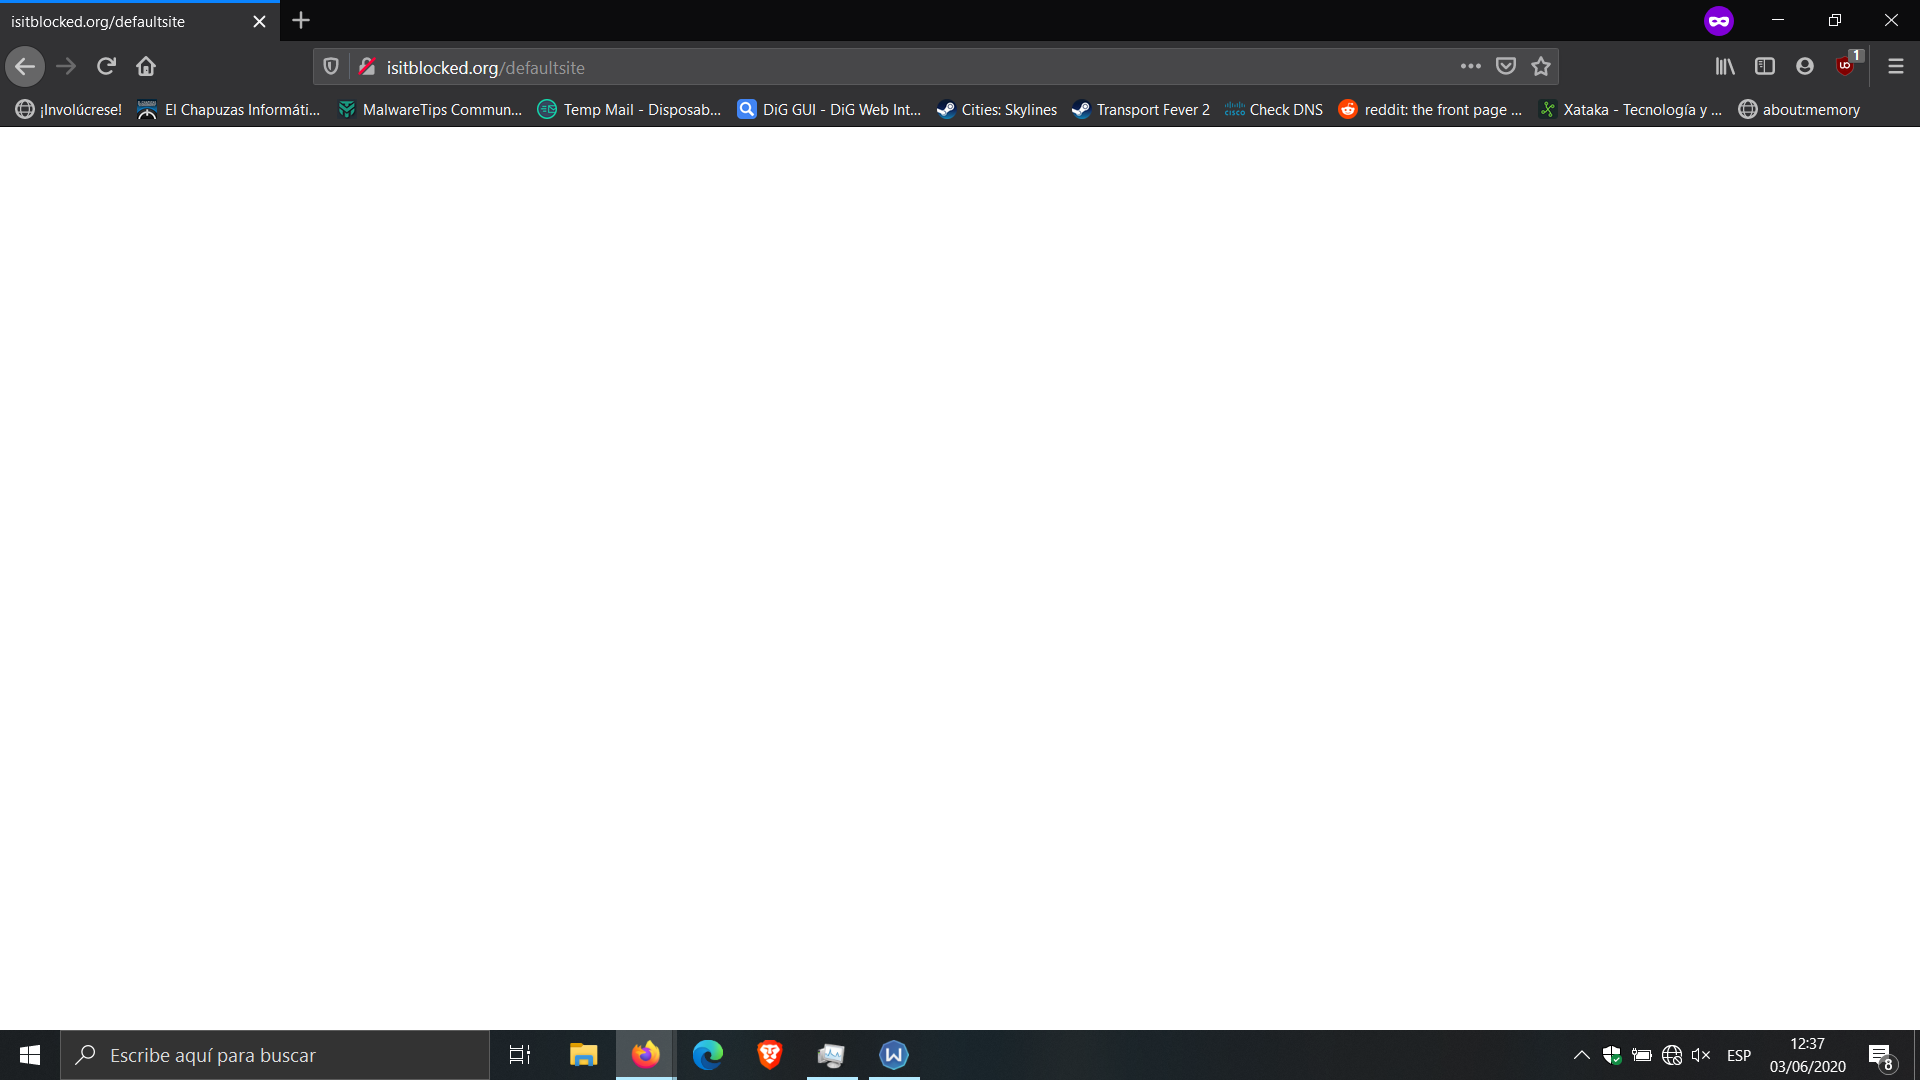Go to the Firefox home page

click(x=146, y=67)
